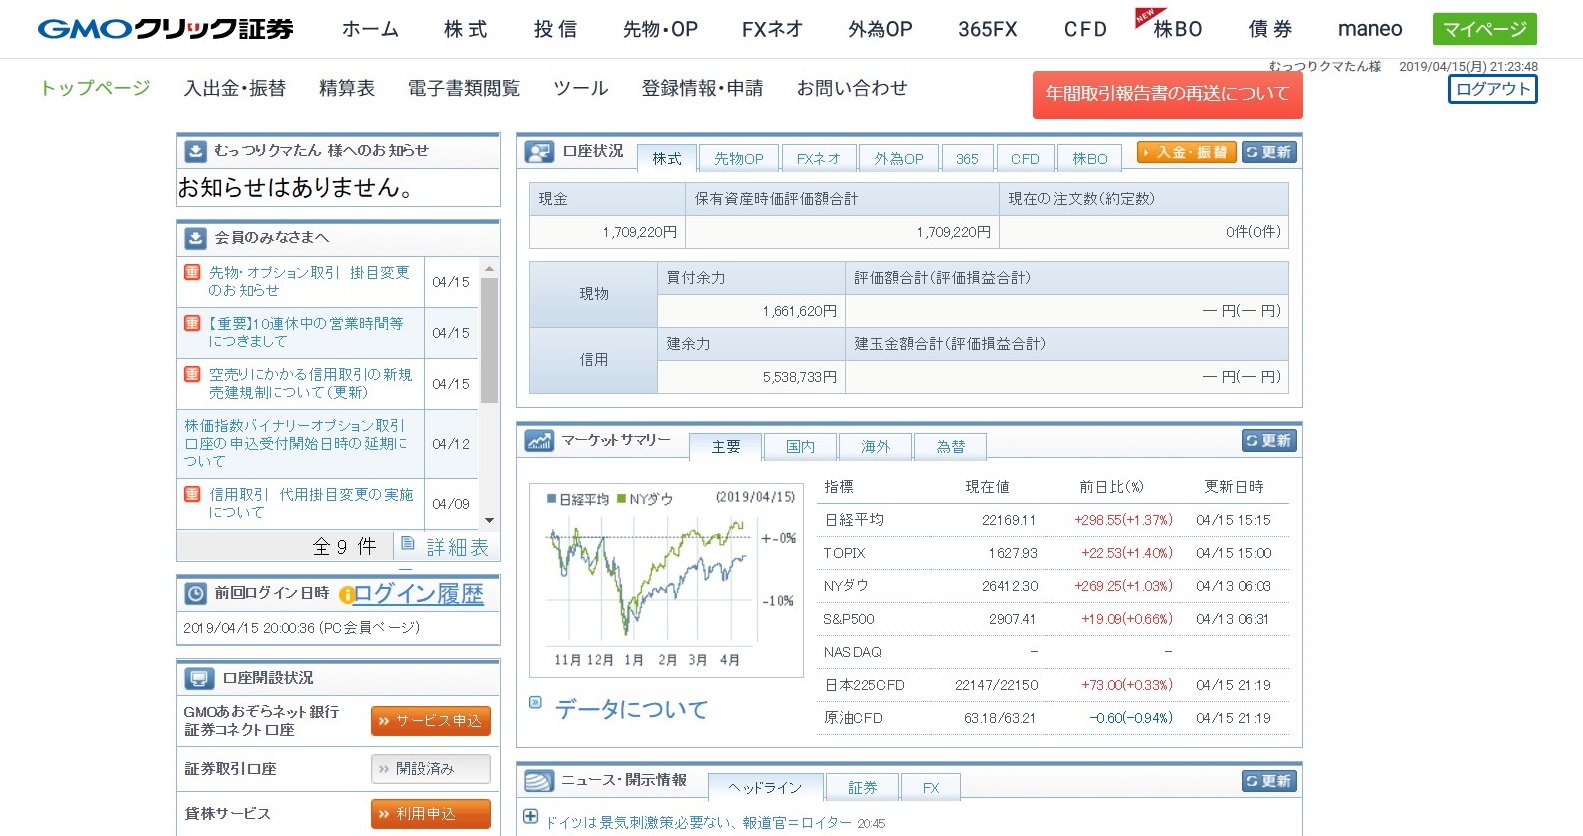Click the download icon beside 会員のみなさまへ
This screenshot has width=1583, height=836.
[196, 238]
